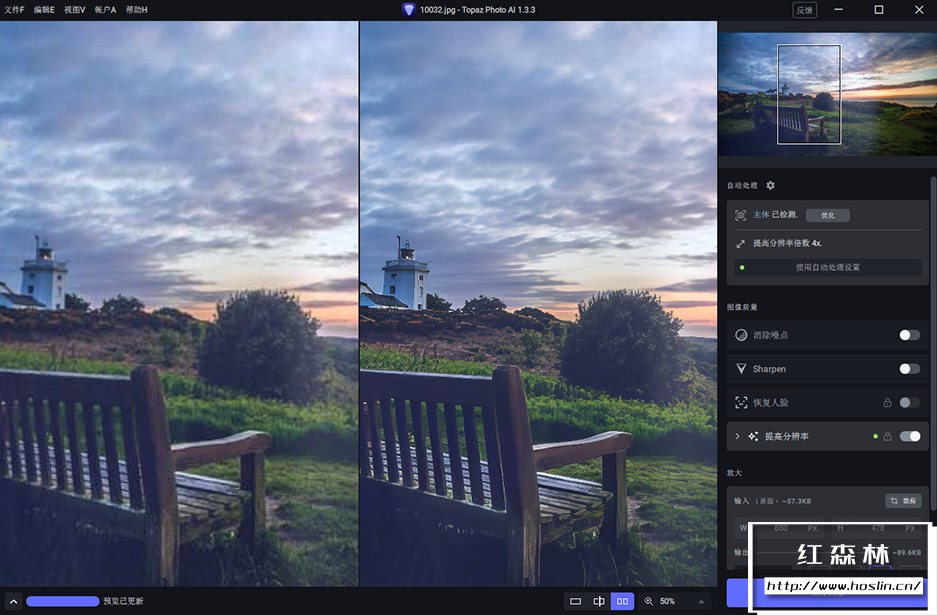Click the 恢复人脸 face icon

pyautogui.click(x=741, y=402)
